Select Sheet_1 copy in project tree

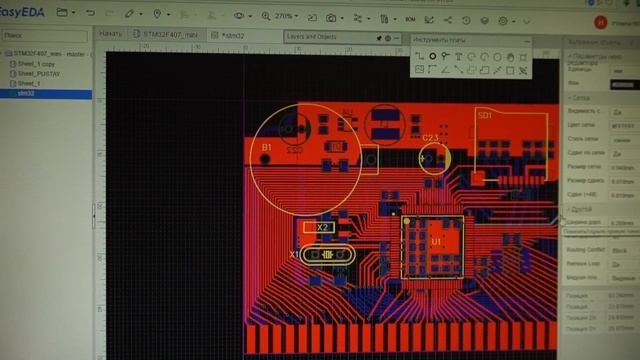point(36,64)
